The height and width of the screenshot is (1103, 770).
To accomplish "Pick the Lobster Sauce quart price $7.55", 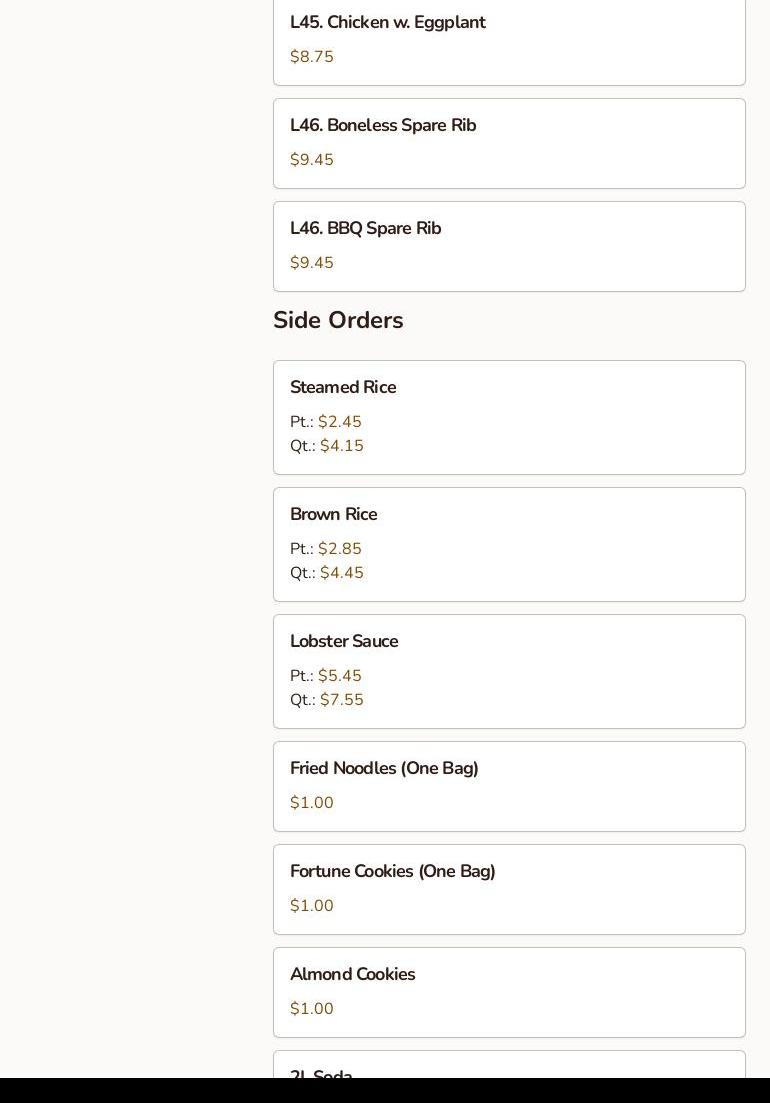I will click(342, 700).
